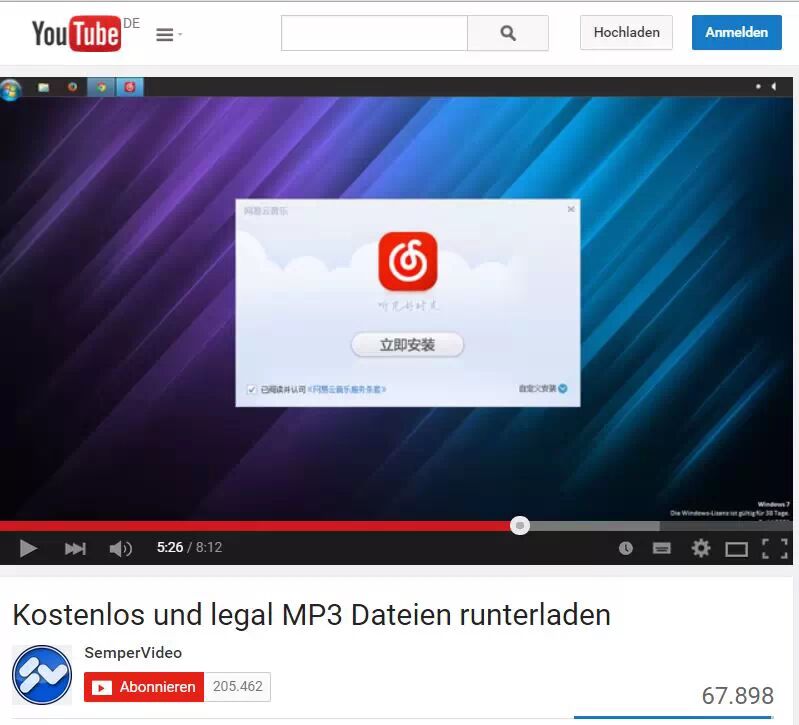Click the Hochladen button
This screenshot has width=799, height=725.
click(626, 33)
